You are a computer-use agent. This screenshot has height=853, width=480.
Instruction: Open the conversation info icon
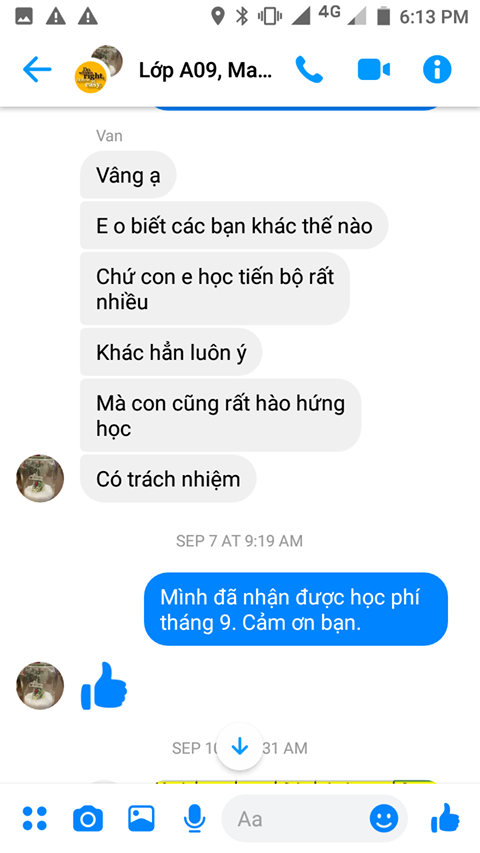pyautogui.click(x=437, y=70)
